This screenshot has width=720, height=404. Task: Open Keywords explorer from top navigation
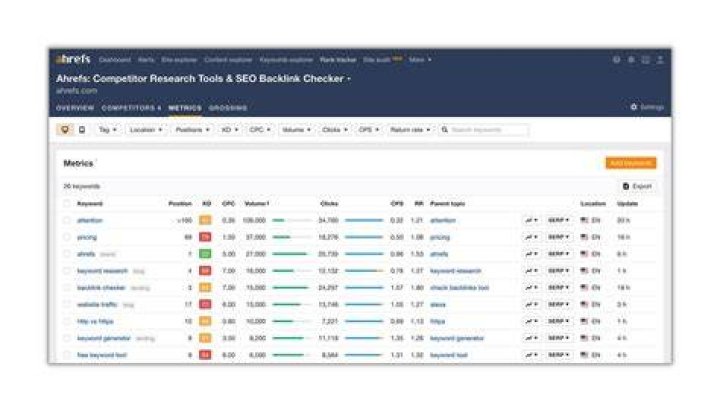(x=286, y=60)
